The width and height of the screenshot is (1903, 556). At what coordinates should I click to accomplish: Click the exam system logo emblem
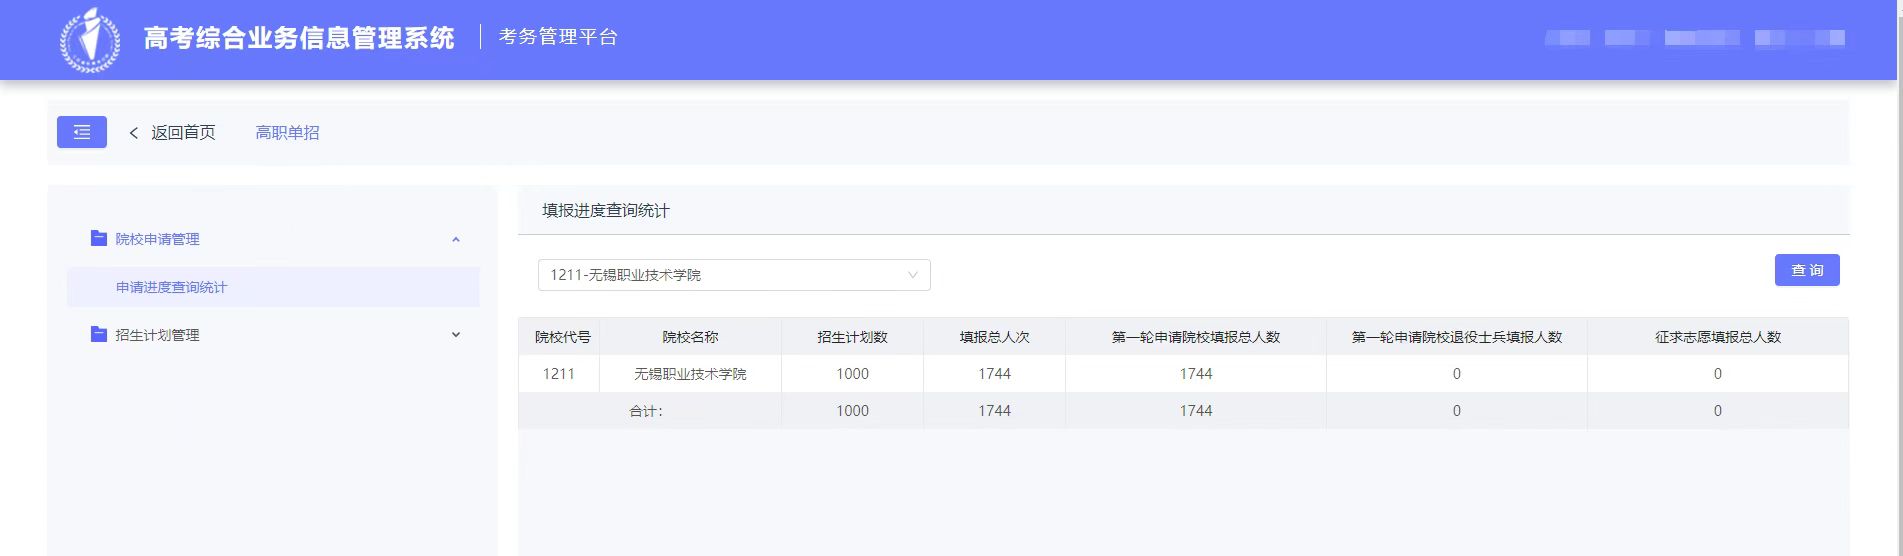90,40
